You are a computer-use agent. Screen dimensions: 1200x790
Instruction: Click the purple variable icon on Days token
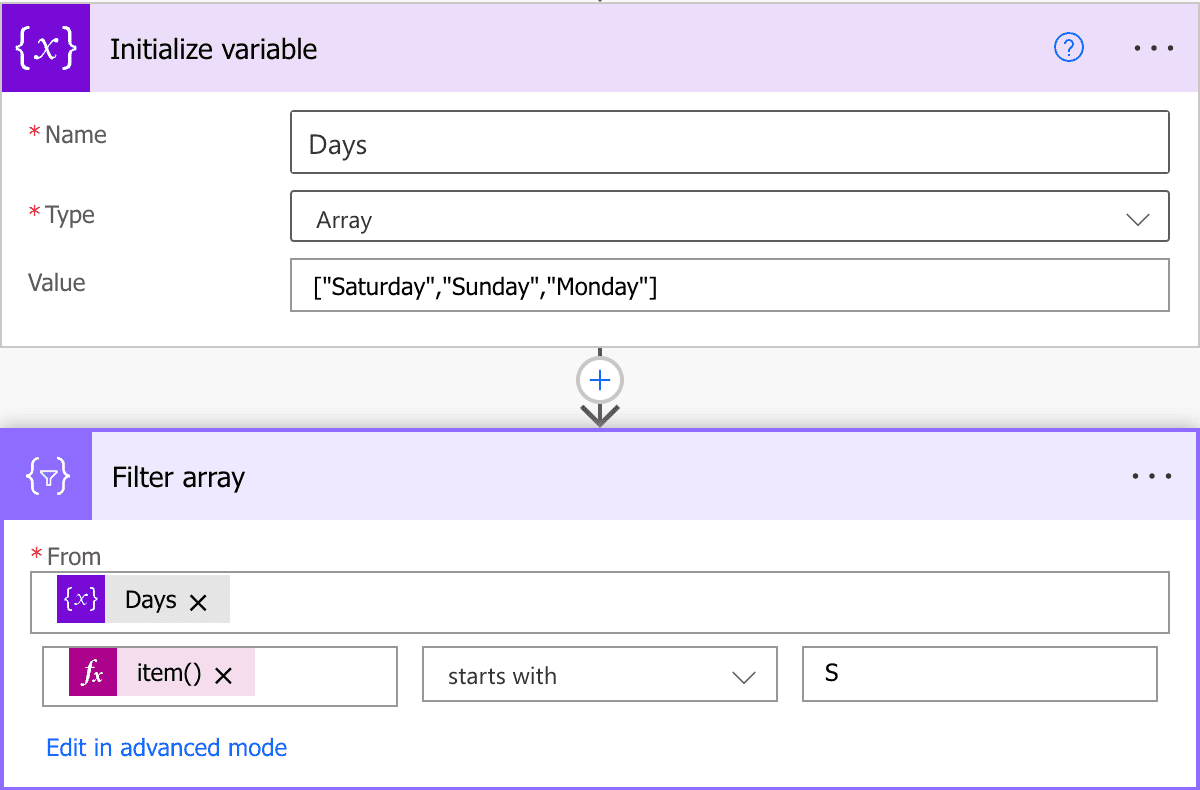click(81, 600)
